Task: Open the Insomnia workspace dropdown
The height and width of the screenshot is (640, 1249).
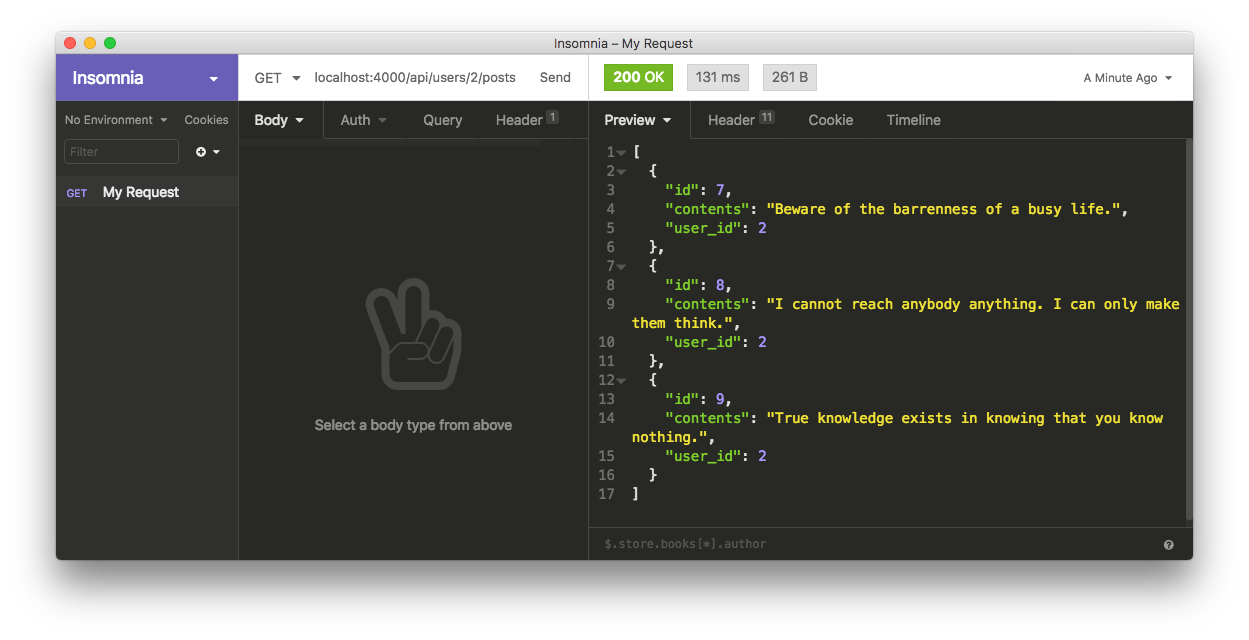Action: click(147, 78)
